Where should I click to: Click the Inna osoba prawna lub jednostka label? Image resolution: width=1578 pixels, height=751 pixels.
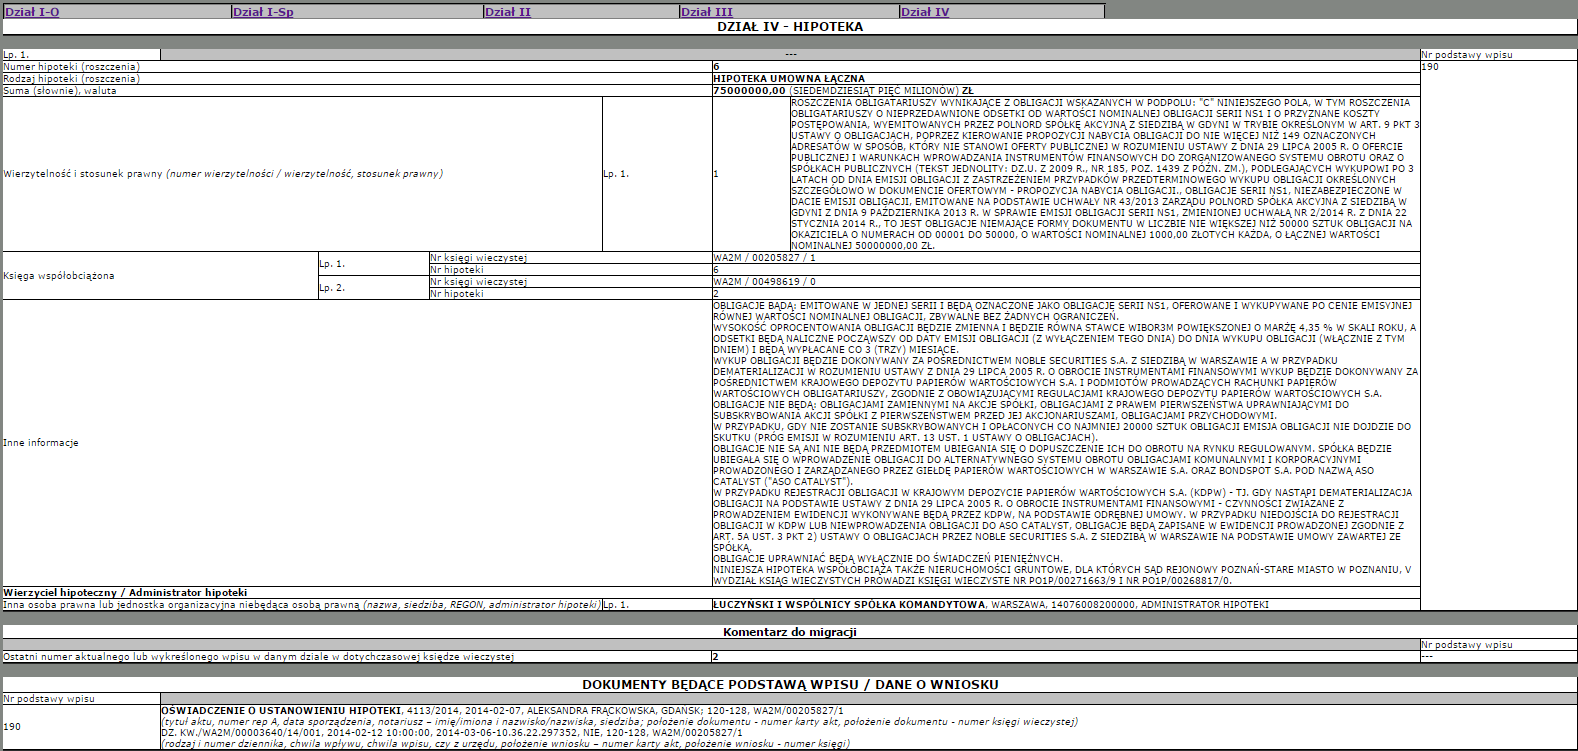click(x=301, y=605)
